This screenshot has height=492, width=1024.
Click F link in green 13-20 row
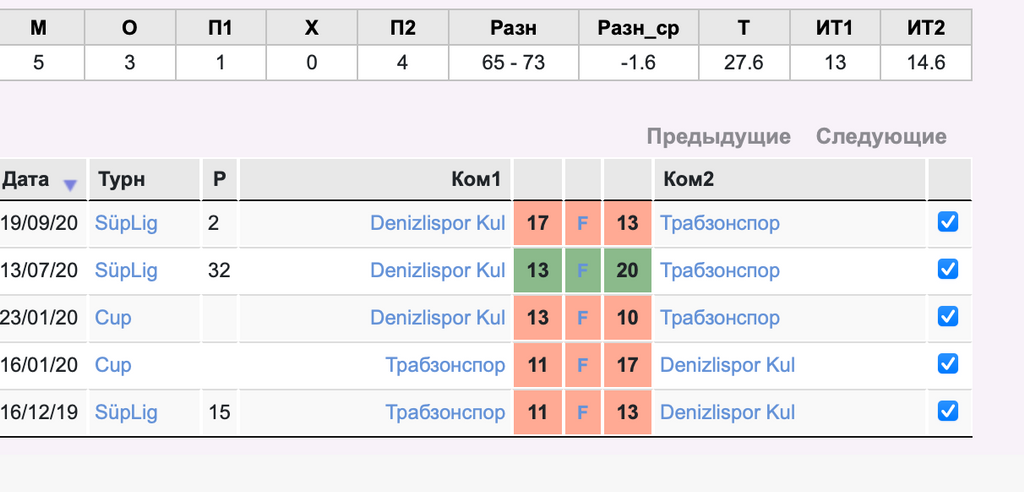point(583,271)
